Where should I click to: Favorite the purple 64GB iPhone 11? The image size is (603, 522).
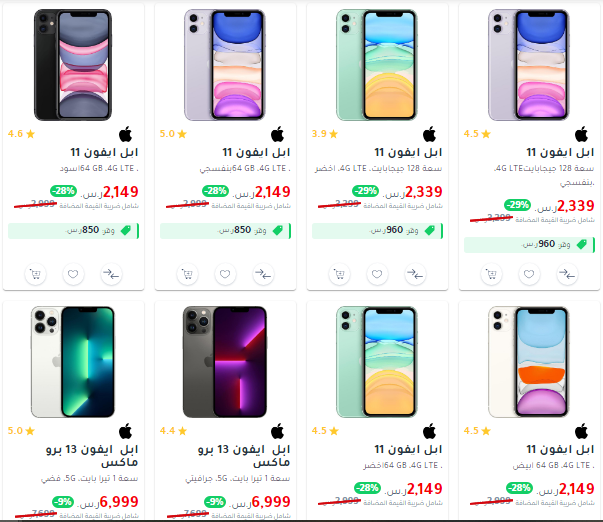pos(225,275)
